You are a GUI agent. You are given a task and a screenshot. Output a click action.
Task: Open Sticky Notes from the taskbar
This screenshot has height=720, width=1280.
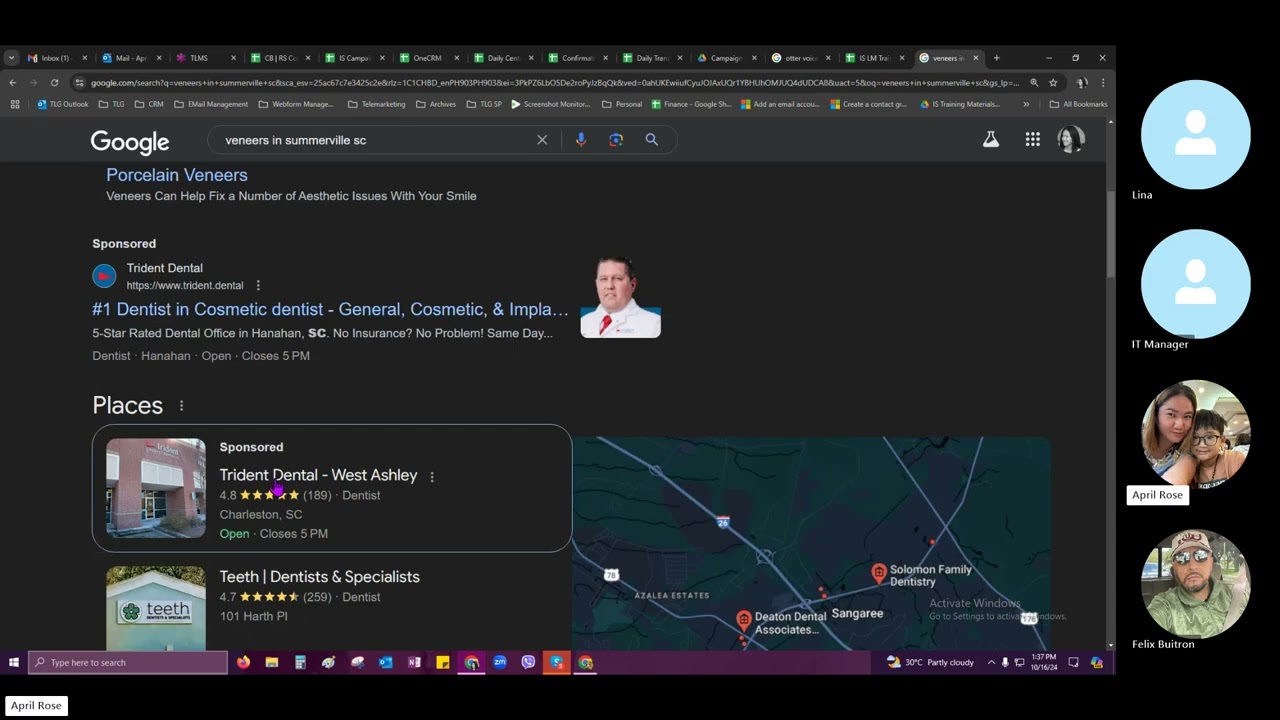[443, 662]
